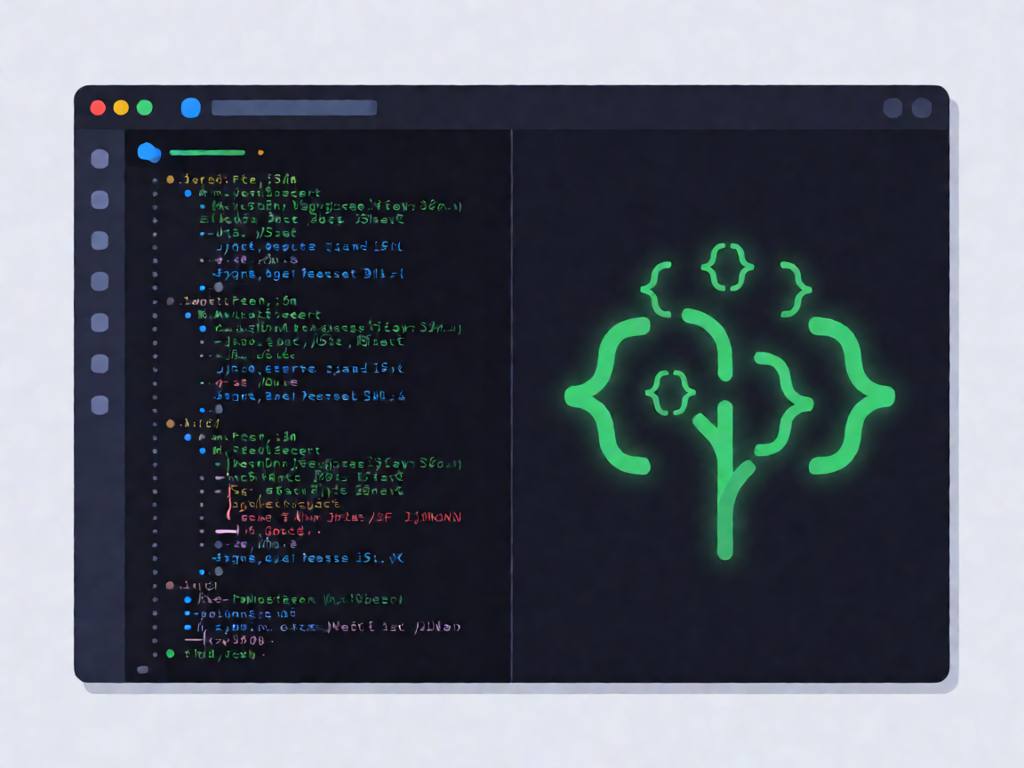Maximize the window with the green title bar button
Screen dimensions: 1024x768
click(x=145, y=108)
